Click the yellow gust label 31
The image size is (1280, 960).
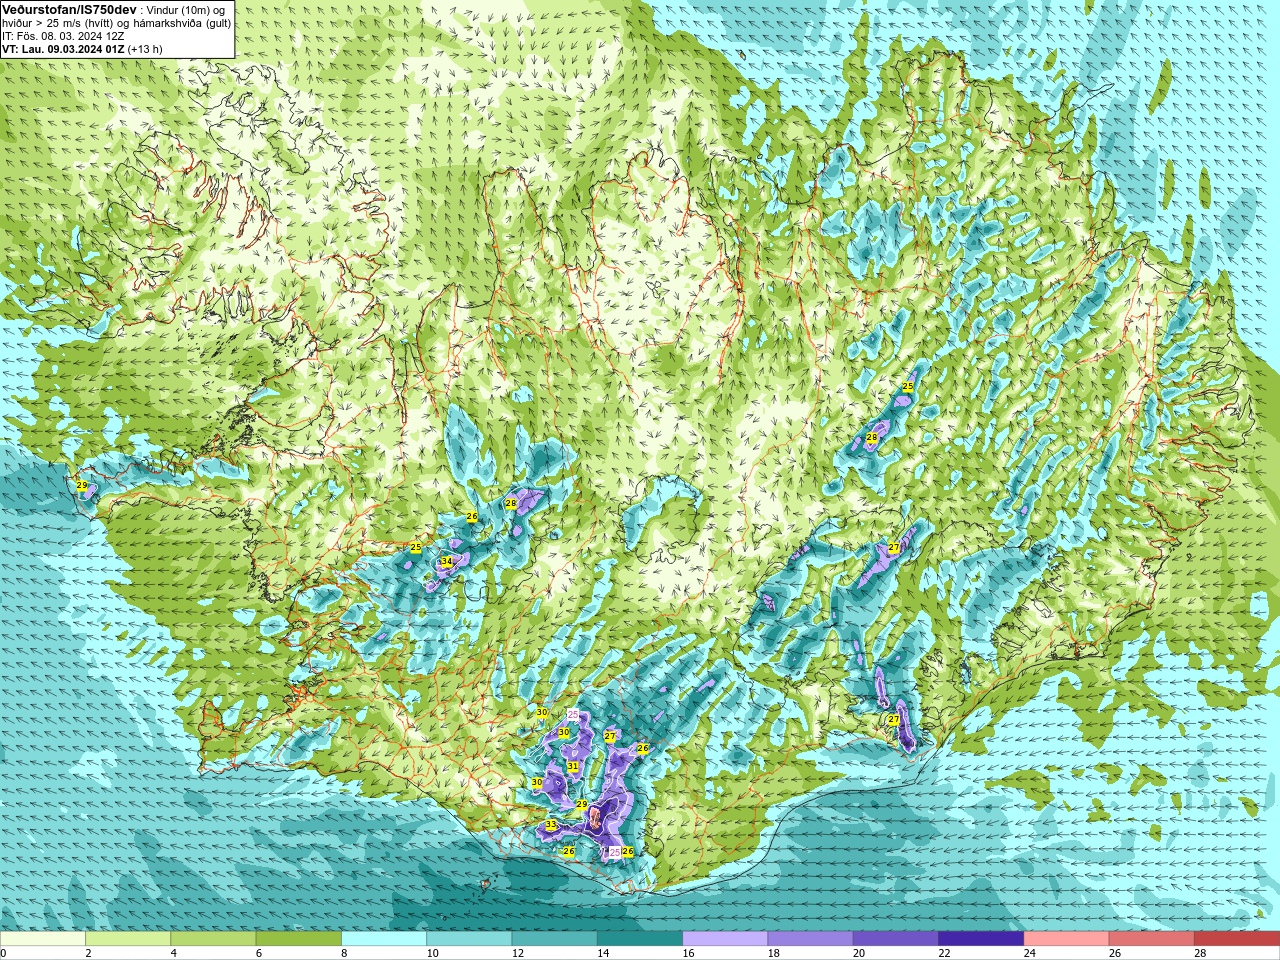[x=573, y=767]
